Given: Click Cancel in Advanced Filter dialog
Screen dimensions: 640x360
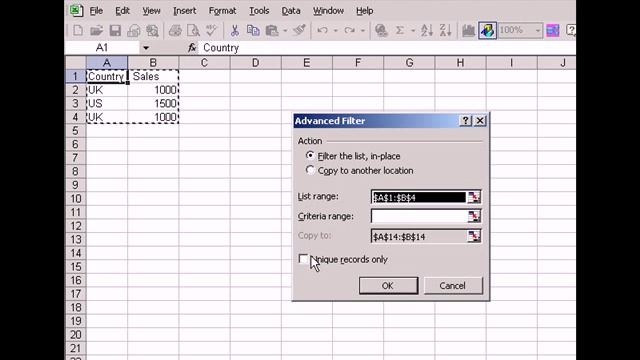Looking at the screenshot, I should pyautogui.click(x=453, y=286).
